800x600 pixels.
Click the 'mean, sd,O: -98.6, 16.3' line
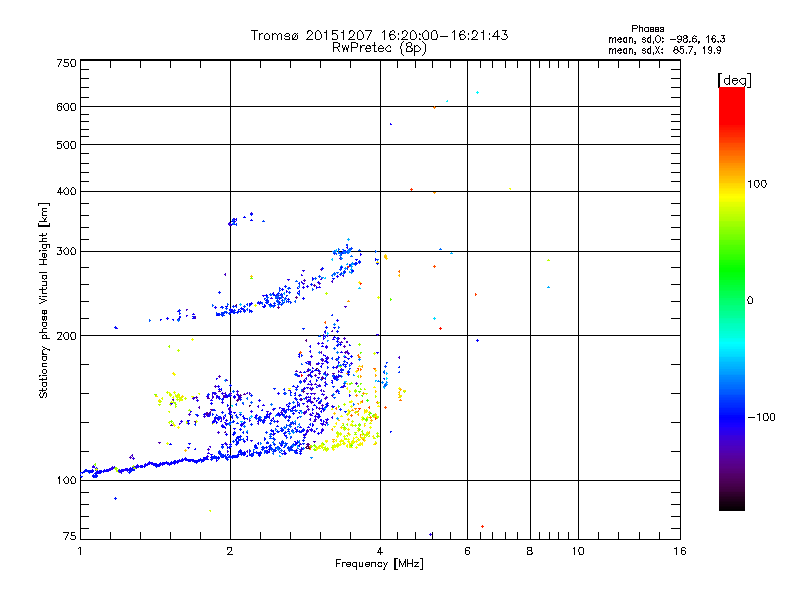pos(666,39)
